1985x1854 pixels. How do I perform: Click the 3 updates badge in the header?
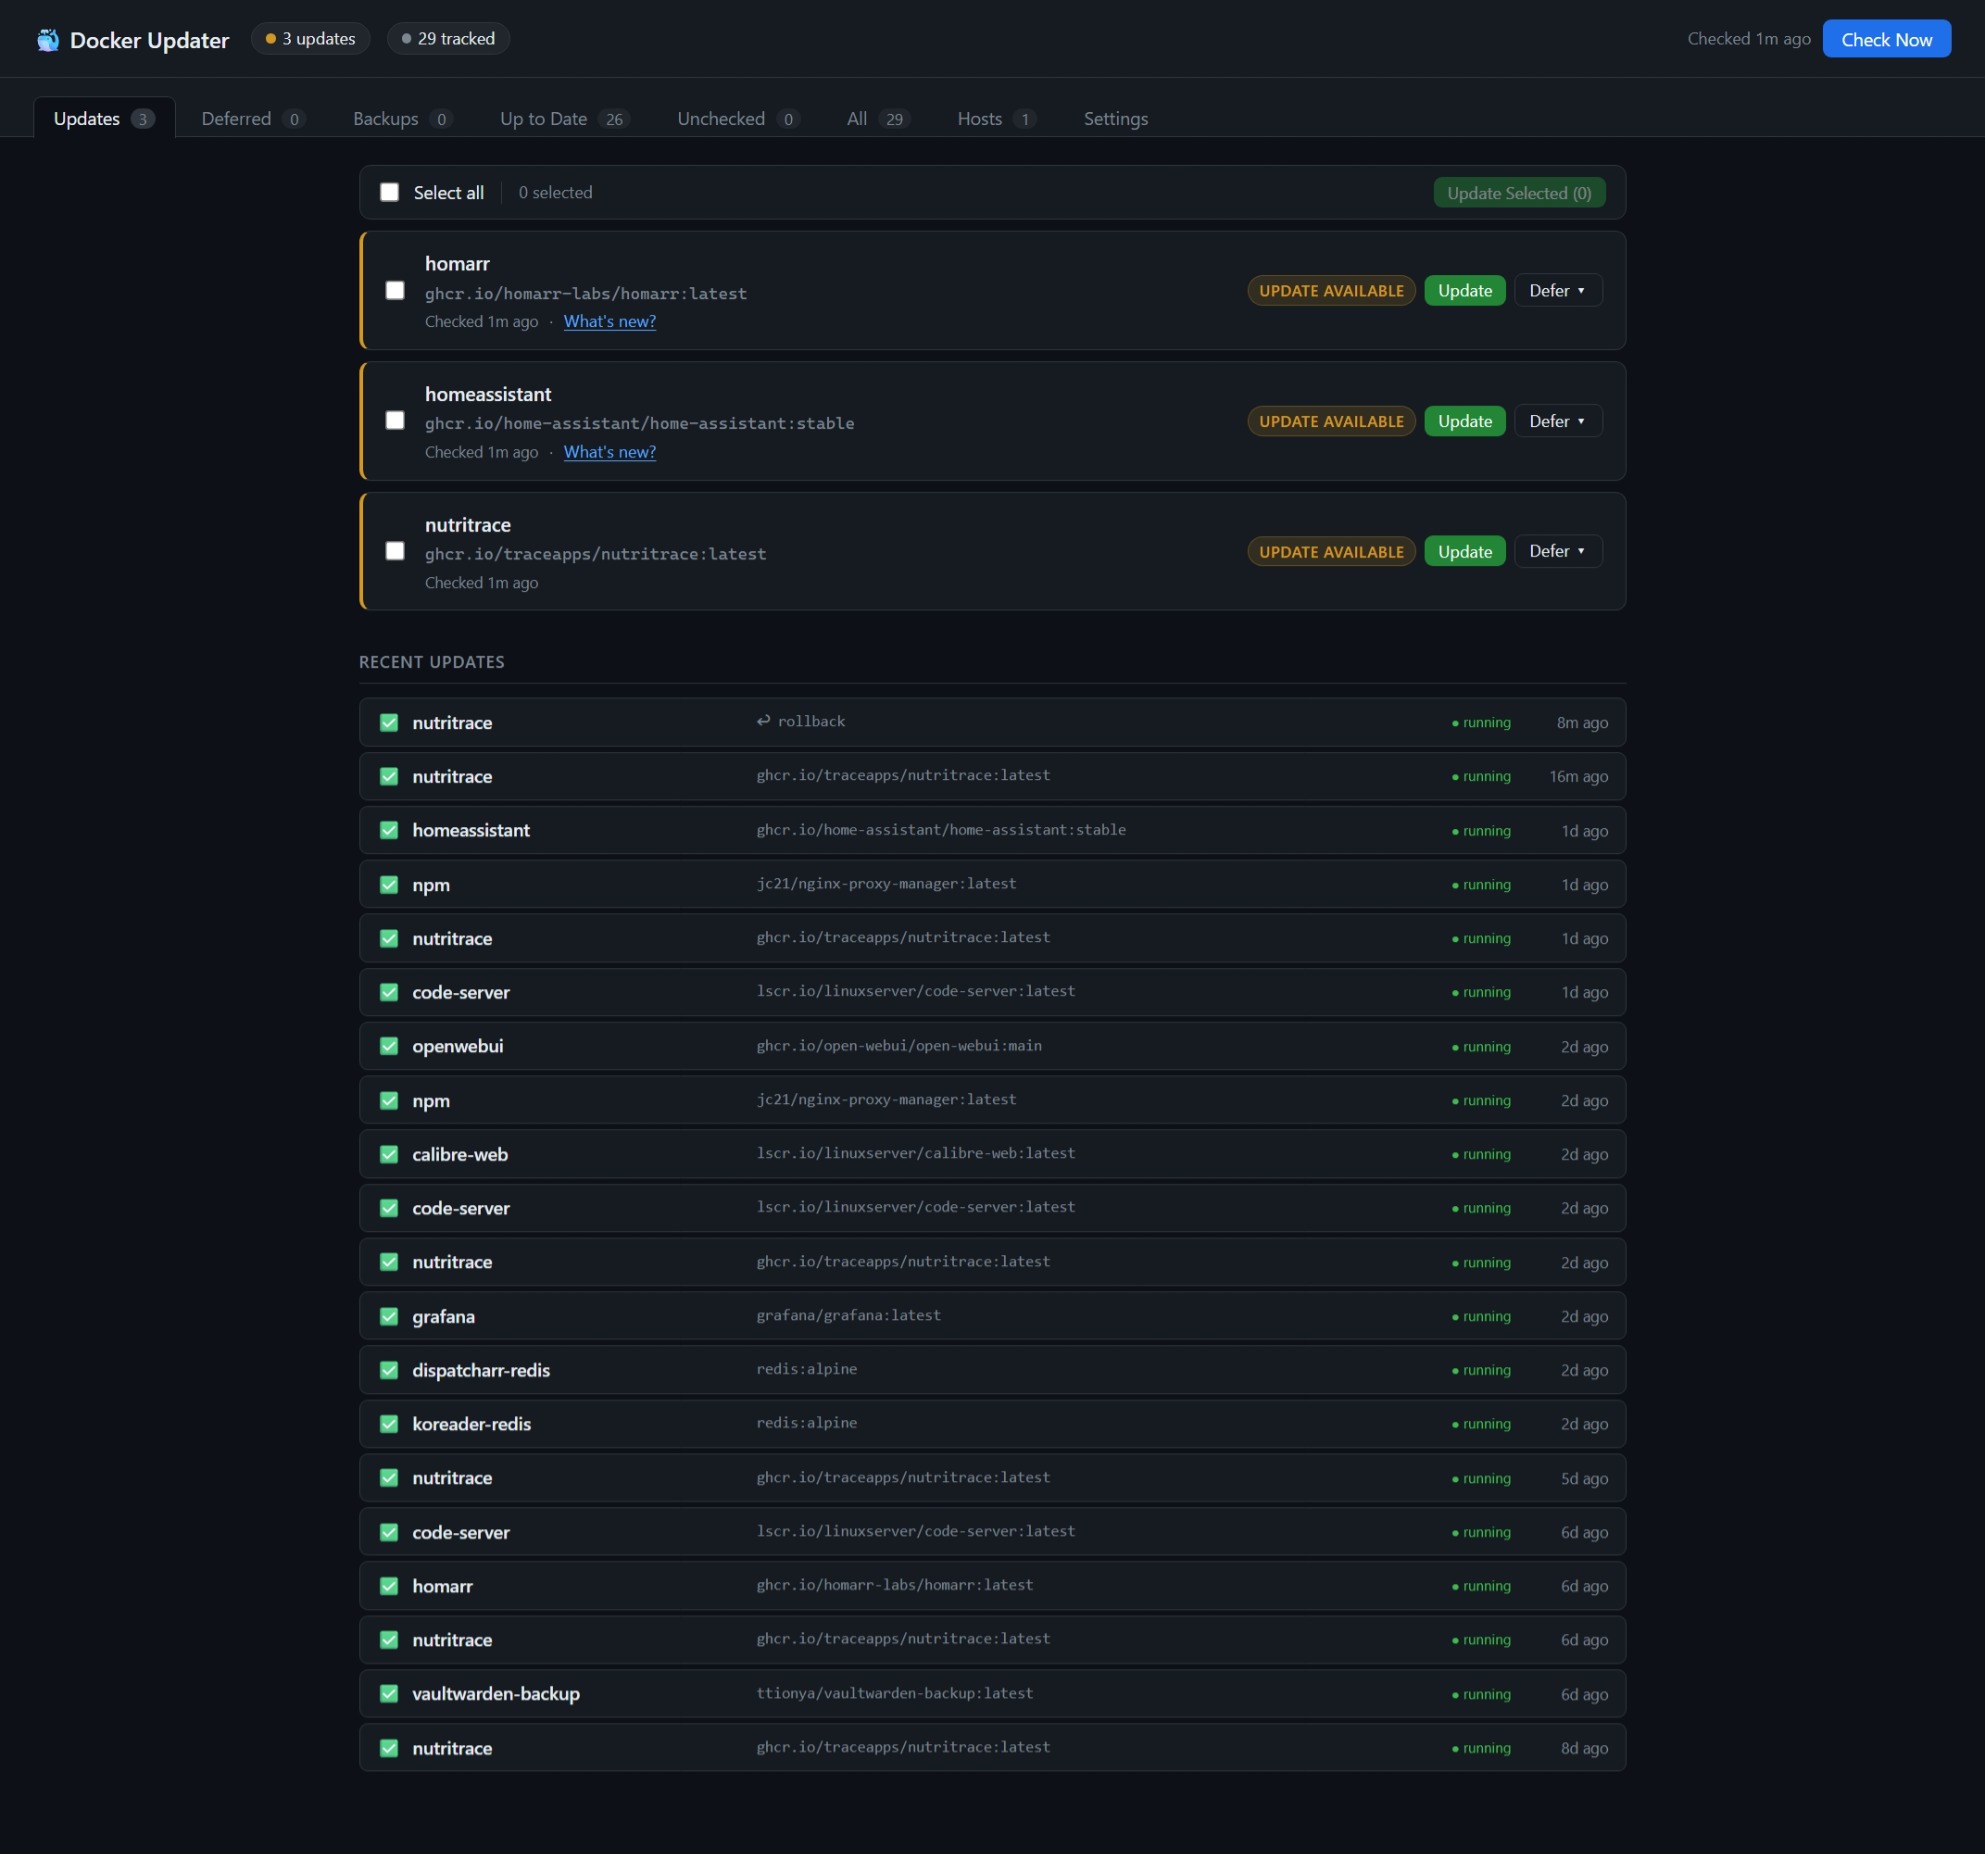click(x=310, y=39)
